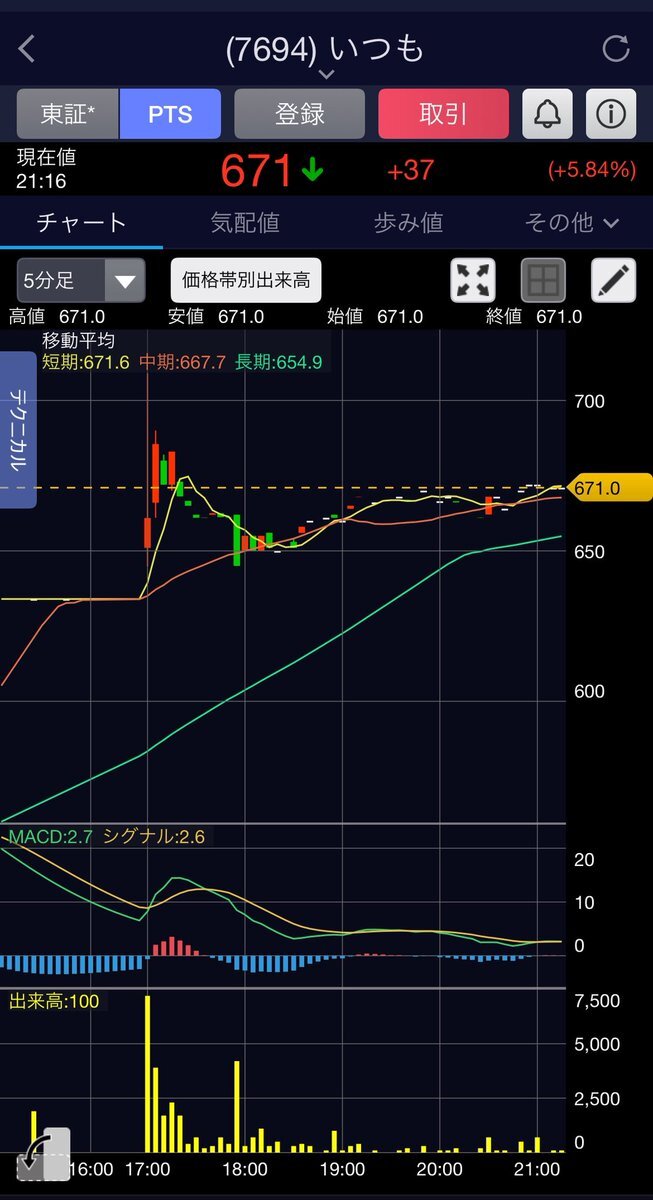This screenshot has width=653, height=1200.
Task: Select the 歩み値 tab
Action: tap(408, 222)
